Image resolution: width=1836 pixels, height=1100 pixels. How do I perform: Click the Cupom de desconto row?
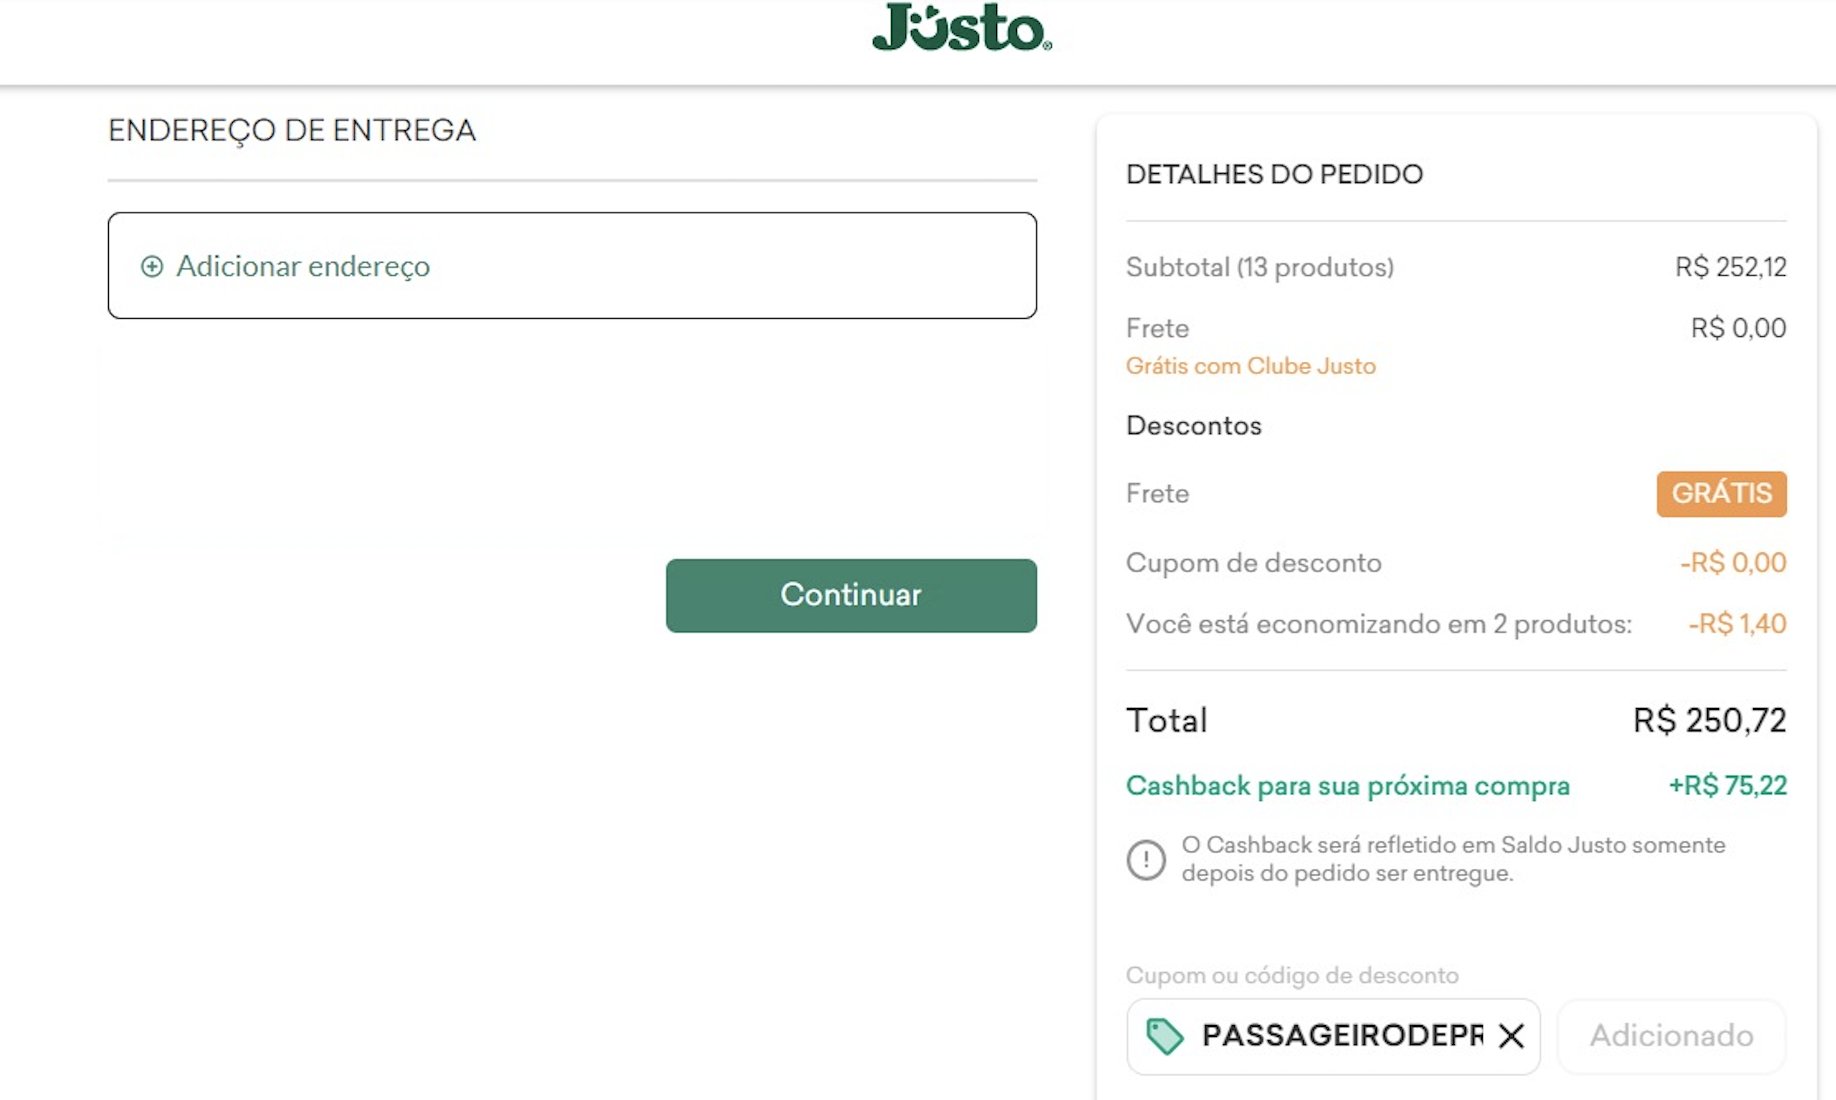1456,563
